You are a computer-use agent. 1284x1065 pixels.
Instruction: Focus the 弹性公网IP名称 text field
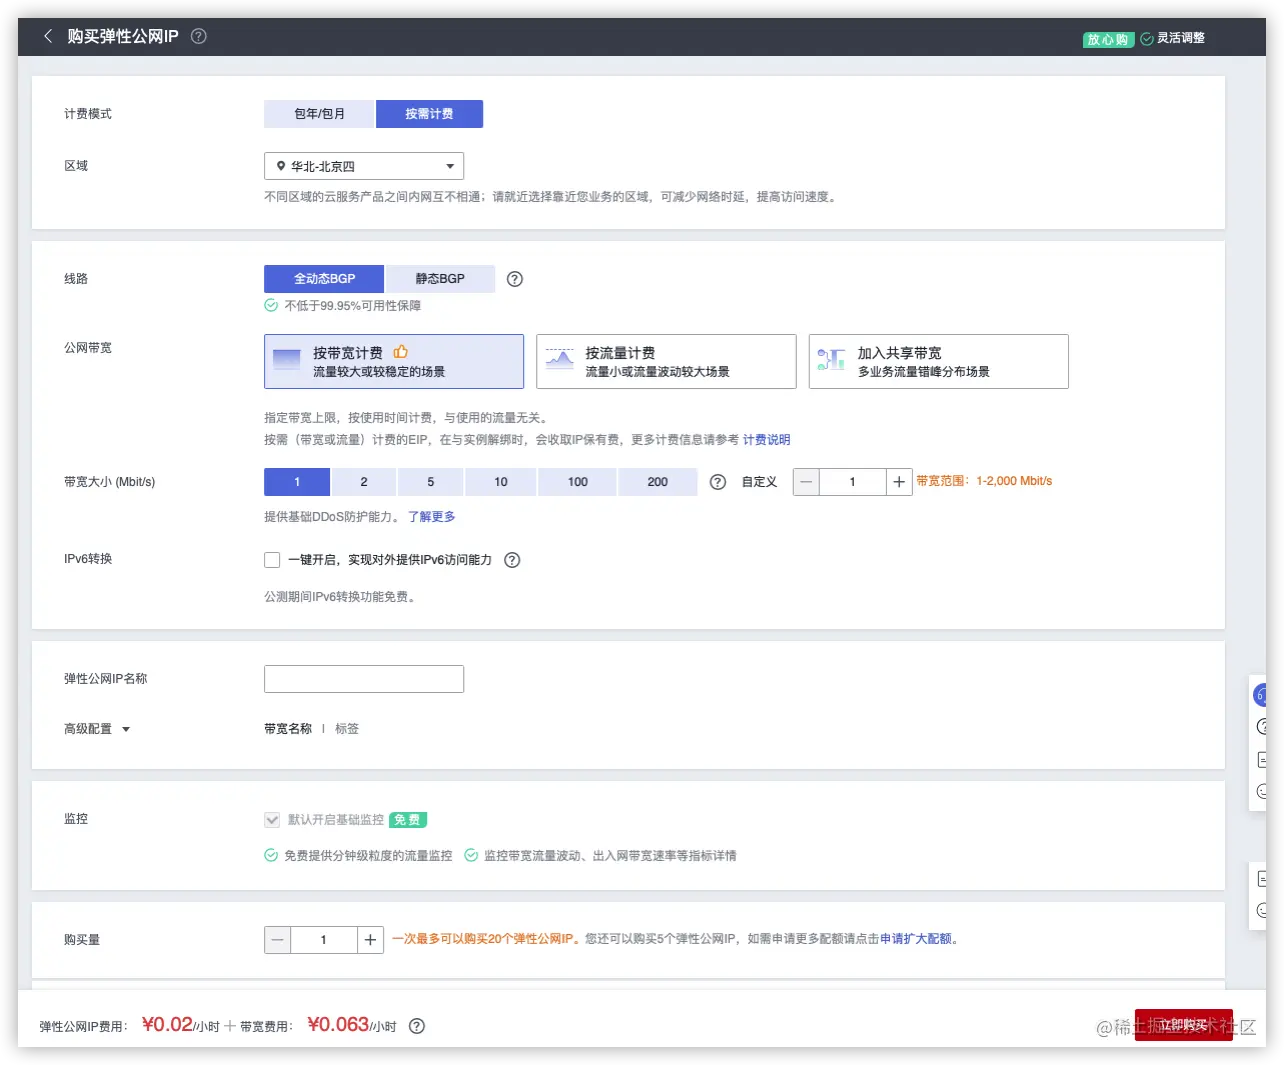pos(364,679)
